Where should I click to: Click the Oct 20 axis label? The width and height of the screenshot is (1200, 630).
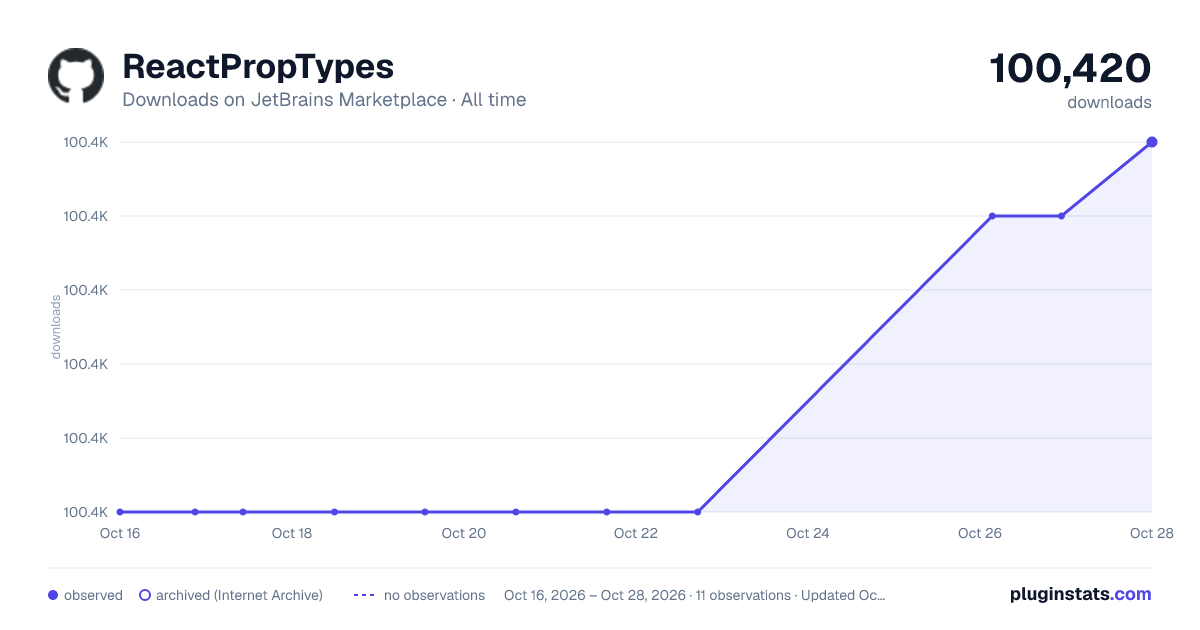pos(464,533)
